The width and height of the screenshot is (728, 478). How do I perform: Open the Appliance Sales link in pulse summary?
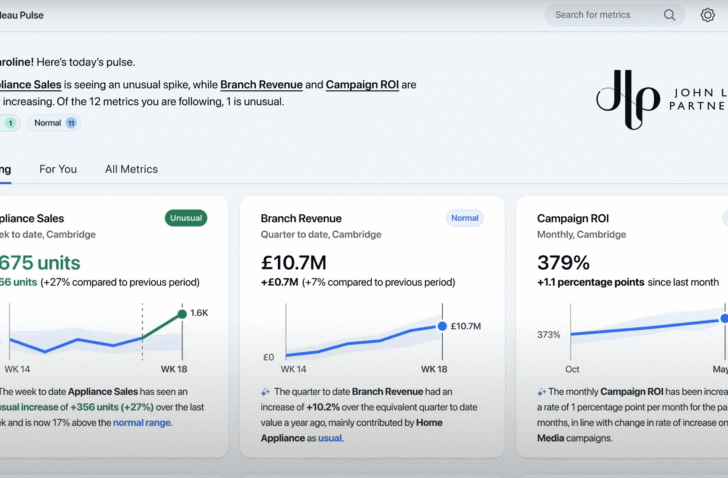tap(31, 85)
